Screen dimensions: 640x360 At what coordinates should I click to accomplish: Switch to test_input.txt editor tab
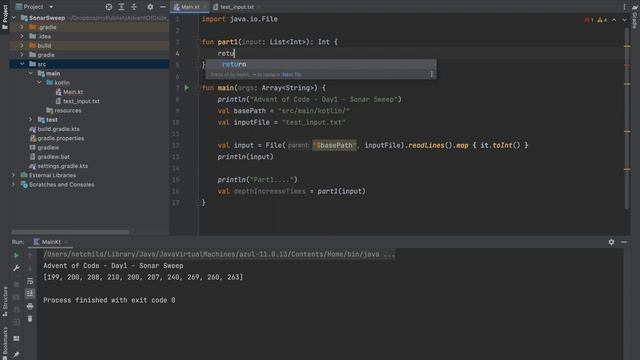point(237,7)
